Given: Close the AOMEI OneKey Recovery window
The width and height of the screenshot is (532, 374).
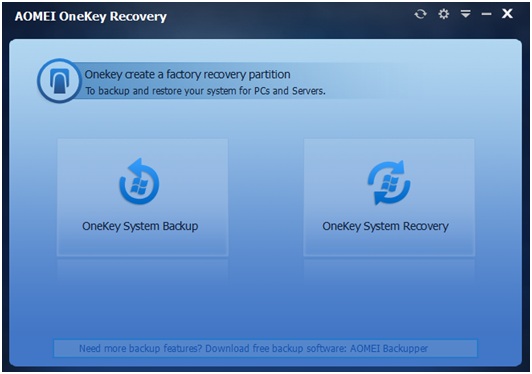Looking at the screenshot, I should click(x=507, y=14).
